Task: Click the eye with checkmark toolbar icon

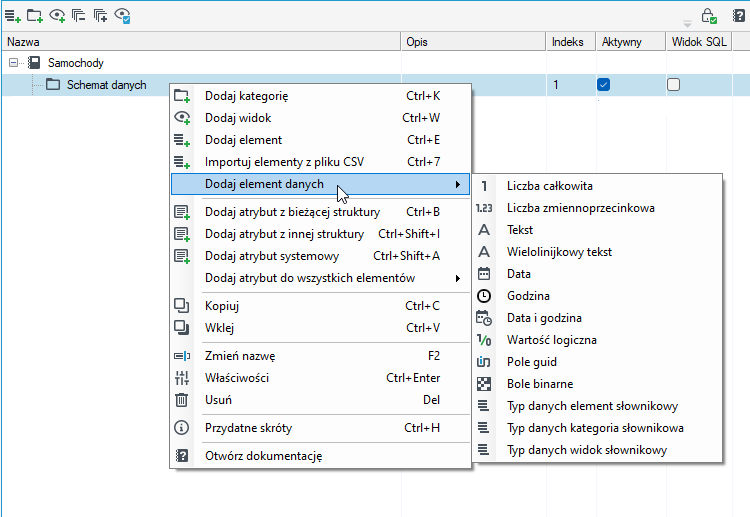Action: tap(122, 16)
